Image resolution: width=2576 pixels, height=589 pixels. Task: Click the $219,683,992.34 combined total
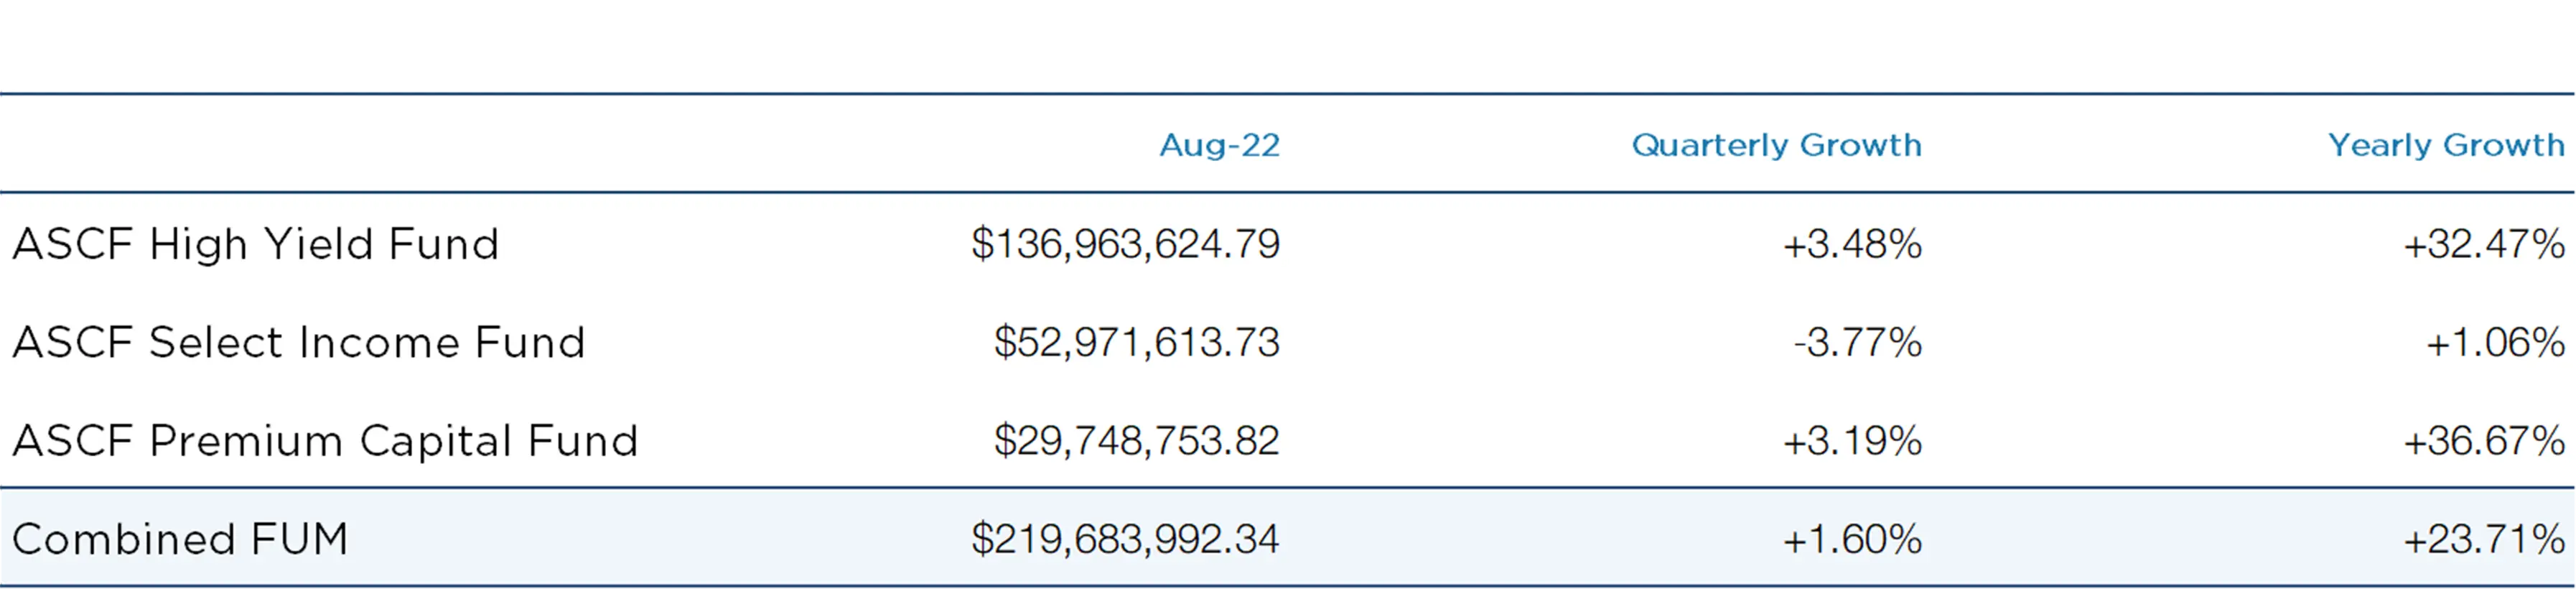[1125, 539]
